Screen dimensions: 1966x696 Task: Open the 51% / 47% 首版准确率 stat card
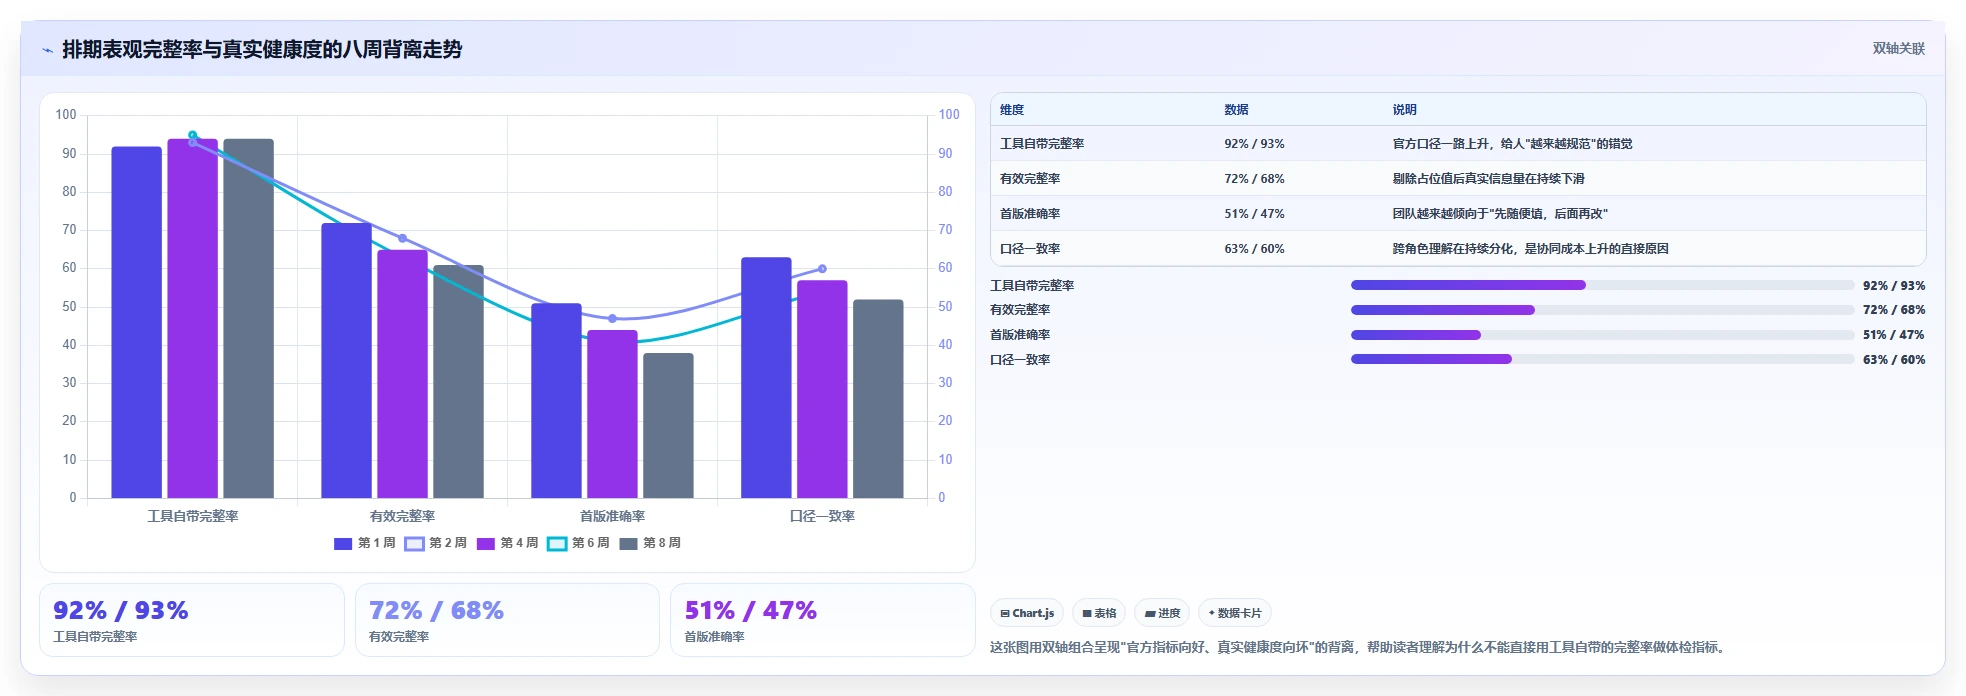point(822,620)
